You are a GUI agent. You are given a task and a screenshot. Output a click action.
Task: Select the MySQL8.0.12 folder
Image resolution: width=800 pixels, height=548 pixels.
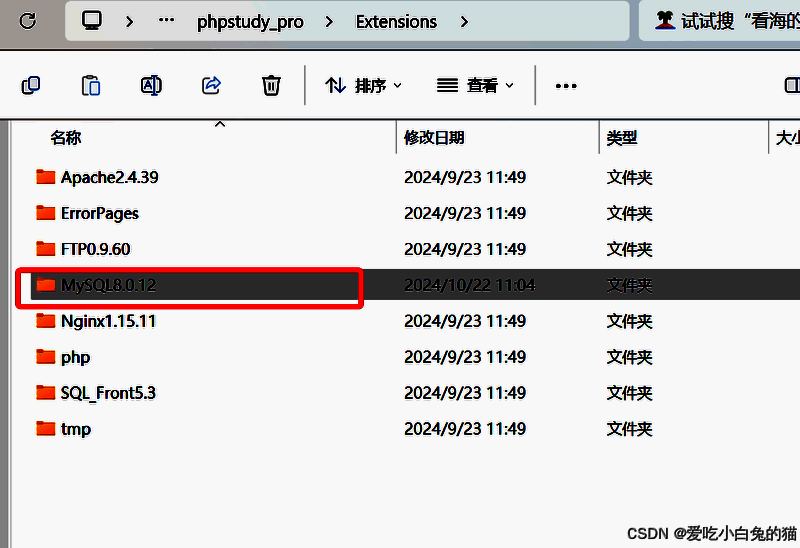click(x=108, y=285)
